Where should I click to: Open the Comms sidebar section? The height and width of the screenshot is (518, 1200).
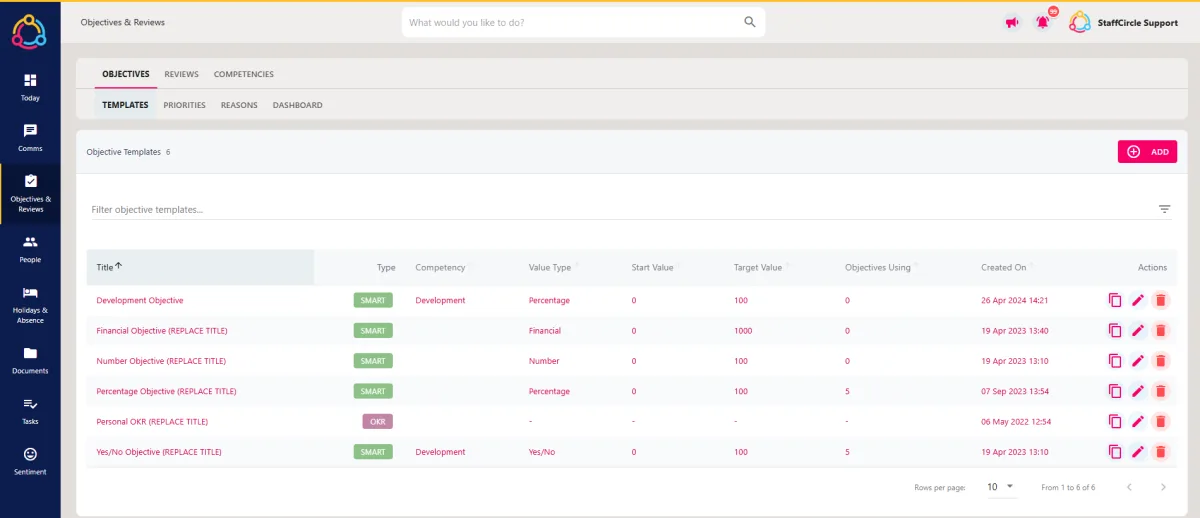click(30, 138)
